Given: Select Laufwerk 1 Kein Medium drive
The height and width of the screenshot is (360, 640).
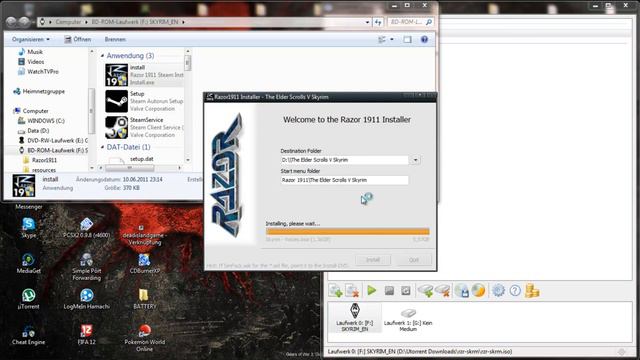Looking at the screenshot, I should click(x=408, y=319).
